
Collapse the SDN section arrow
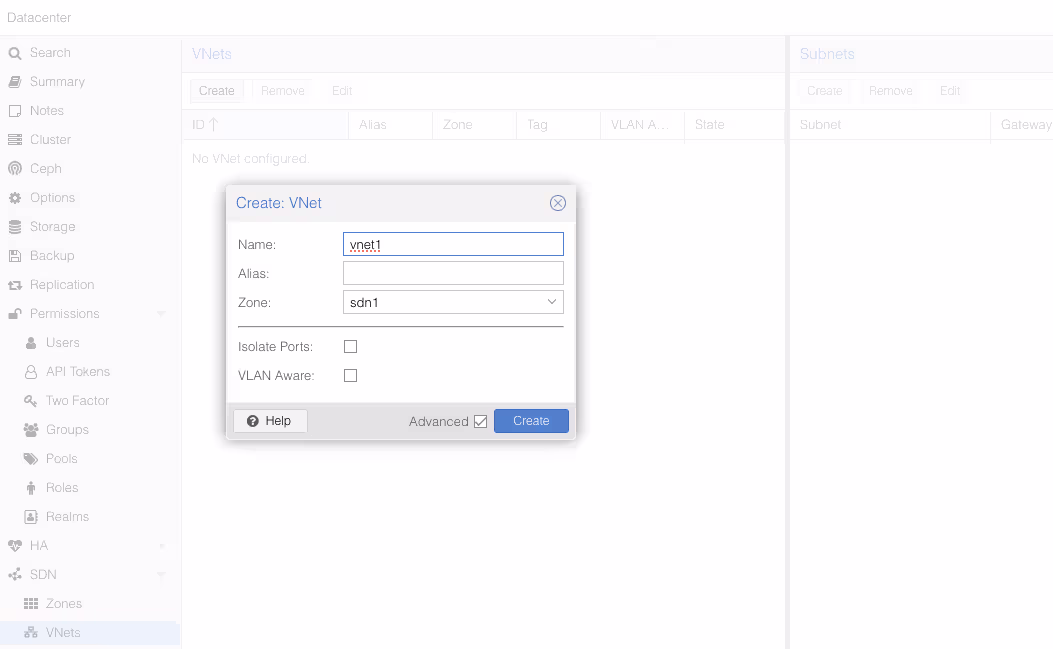point(161,575)
